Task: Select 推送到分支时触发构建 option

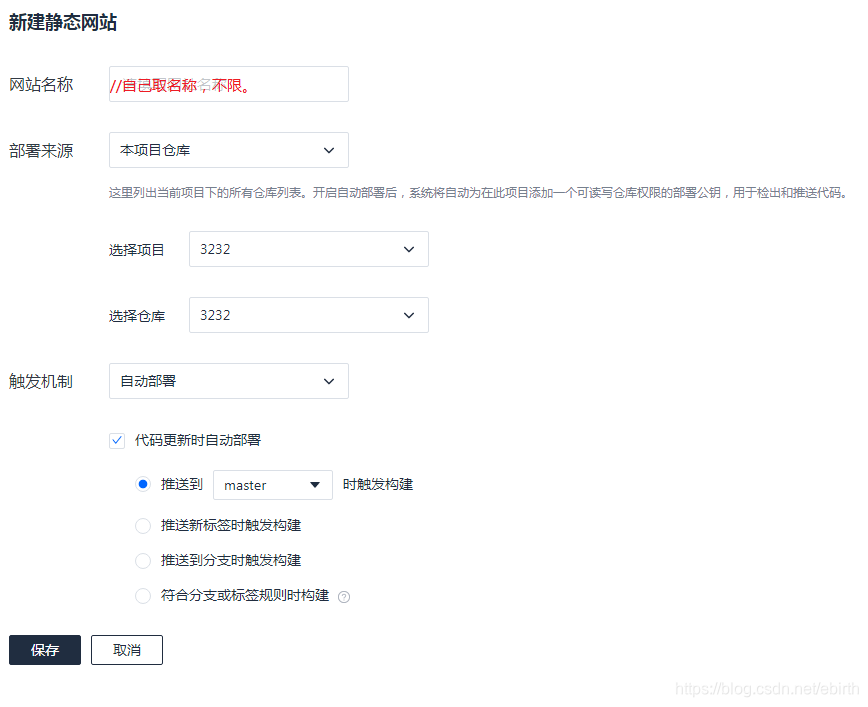Action: [x=143, y=560]
